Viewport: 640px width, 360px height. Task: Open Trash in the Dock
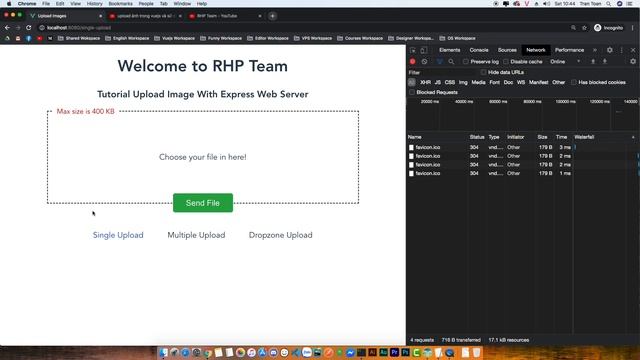[476, 352]
